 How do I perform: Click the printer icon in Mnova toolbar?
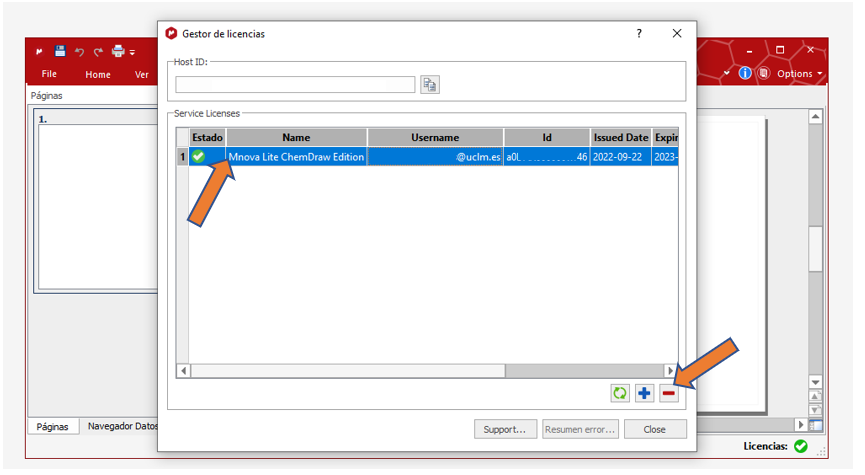click(118, 51)
